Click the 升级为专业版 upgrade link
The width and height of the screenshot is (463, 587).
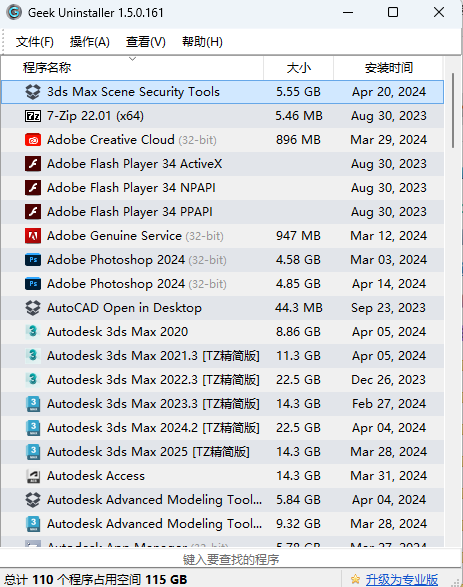tap(402, 580)
